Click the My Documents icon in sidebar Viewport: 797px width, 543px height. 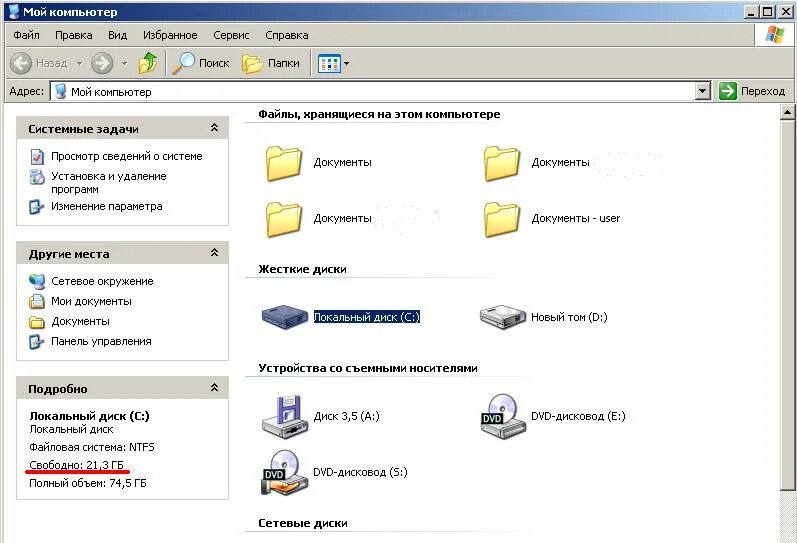37,301
